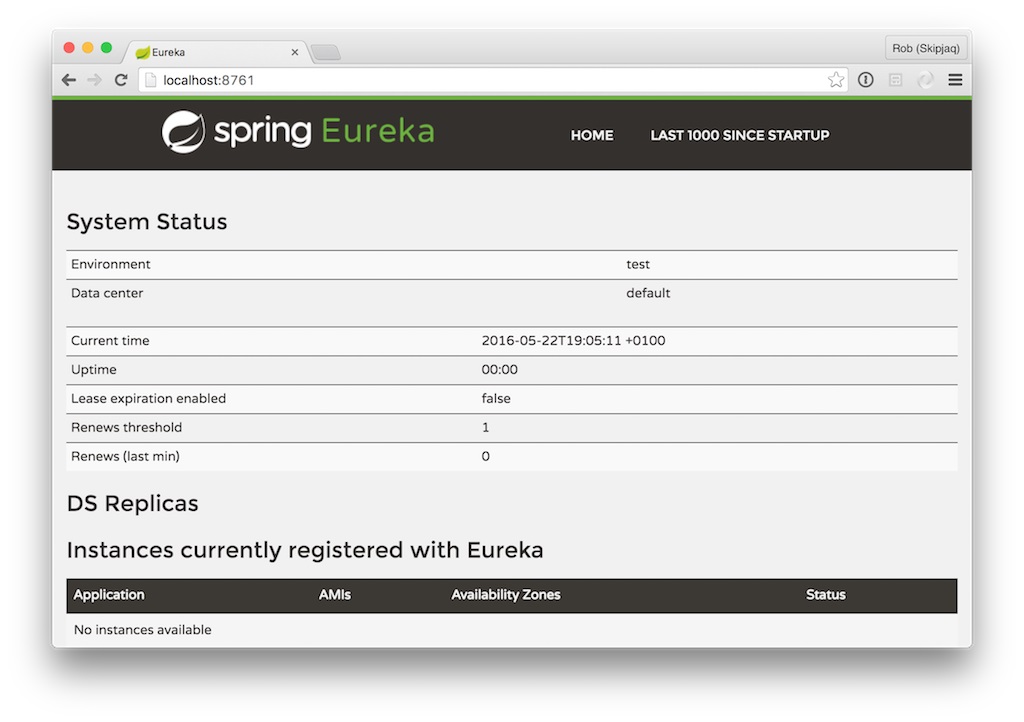The image size is (1024, 722).
Task: Minimize window with yellow button
Action: [x=88, y=48]
